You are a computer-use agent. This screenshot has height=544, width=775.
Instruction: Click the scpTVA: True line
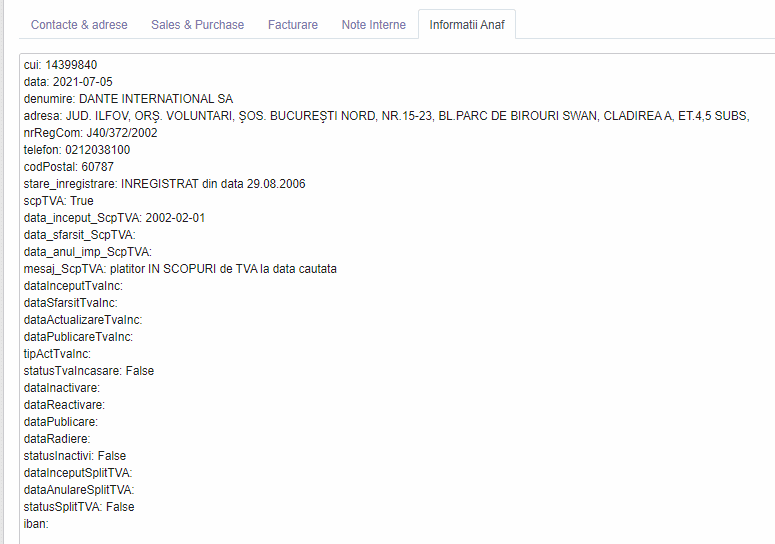coord(58,201)
